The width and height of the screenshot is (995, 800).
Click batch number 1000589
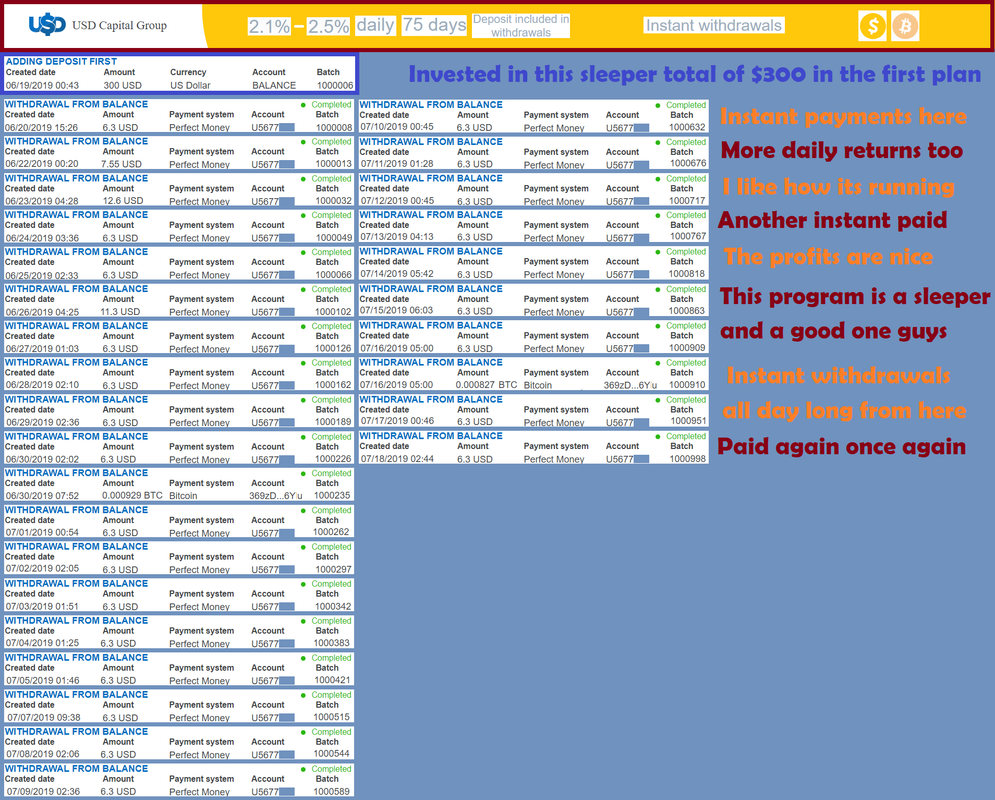(333, 792)
